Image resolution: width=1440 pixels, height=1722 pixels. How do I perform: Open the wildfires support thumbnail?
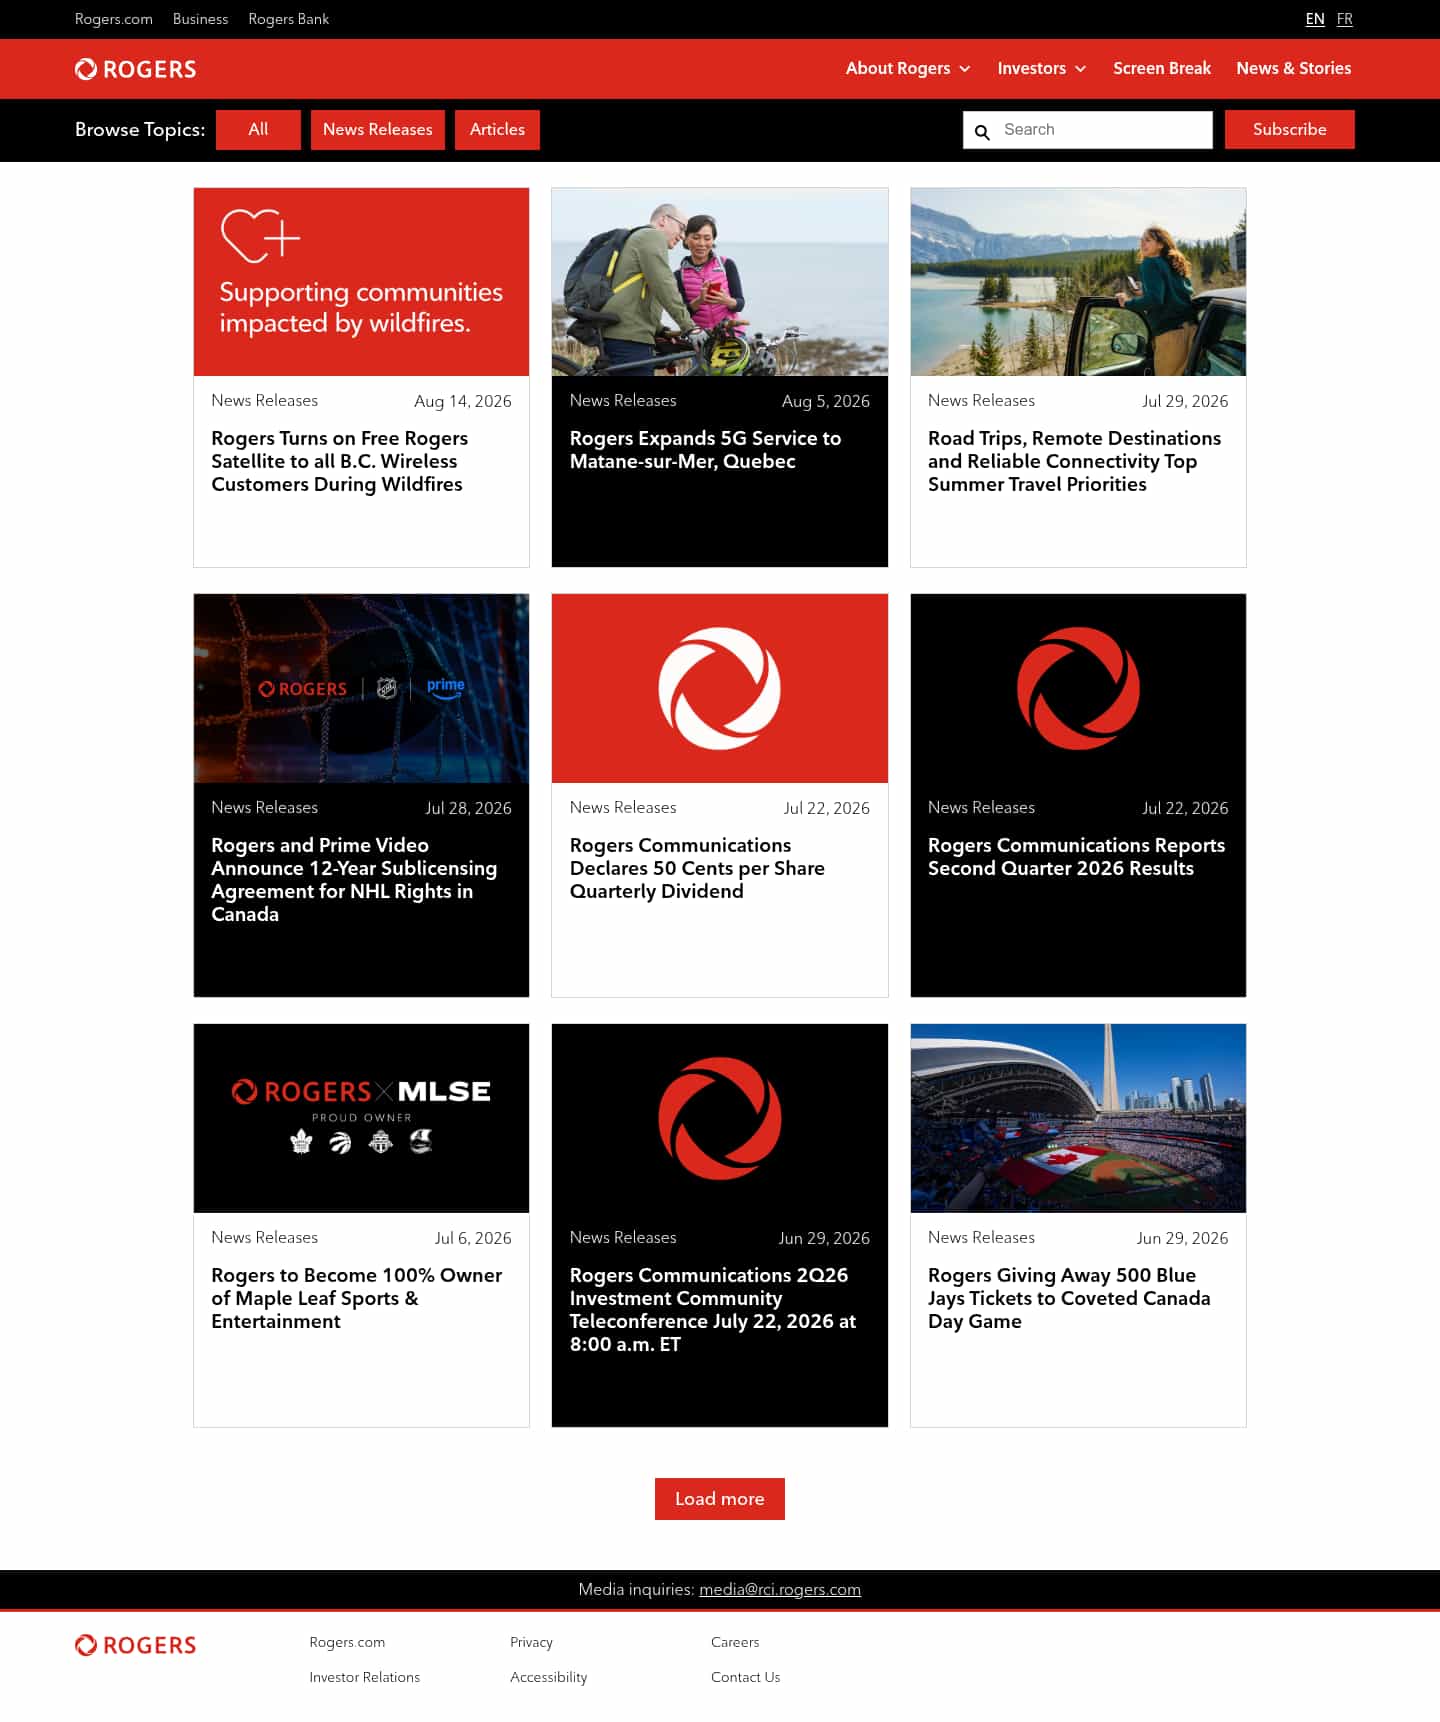pyautogui.click(x=361, y=282)
